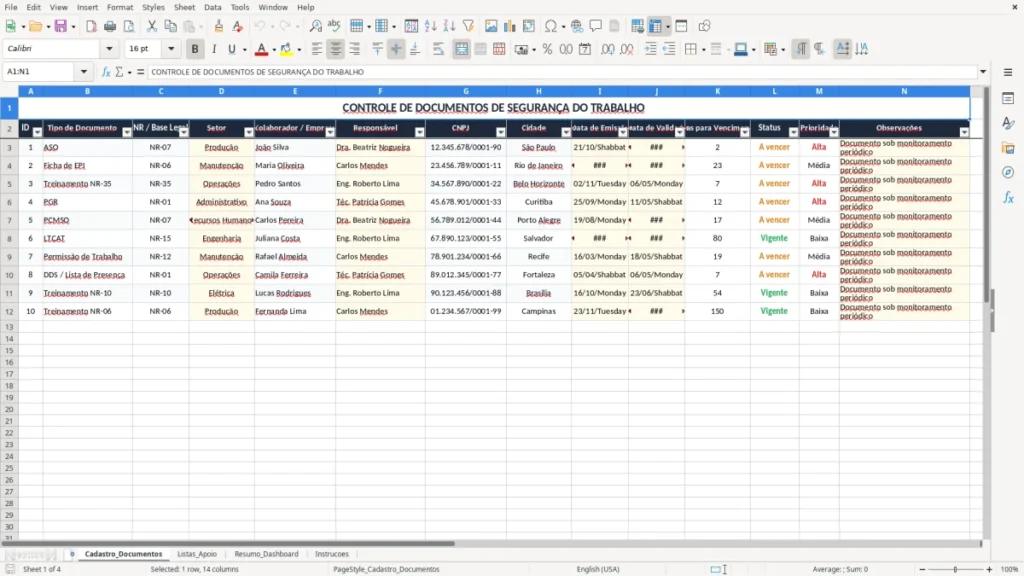Click the sidebar settings hamburger button

[1008, 72]
